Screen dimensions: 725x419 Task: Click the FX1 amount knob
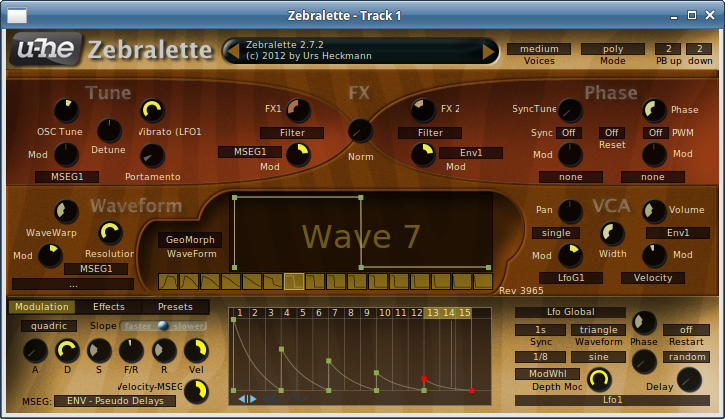[298, 111]
